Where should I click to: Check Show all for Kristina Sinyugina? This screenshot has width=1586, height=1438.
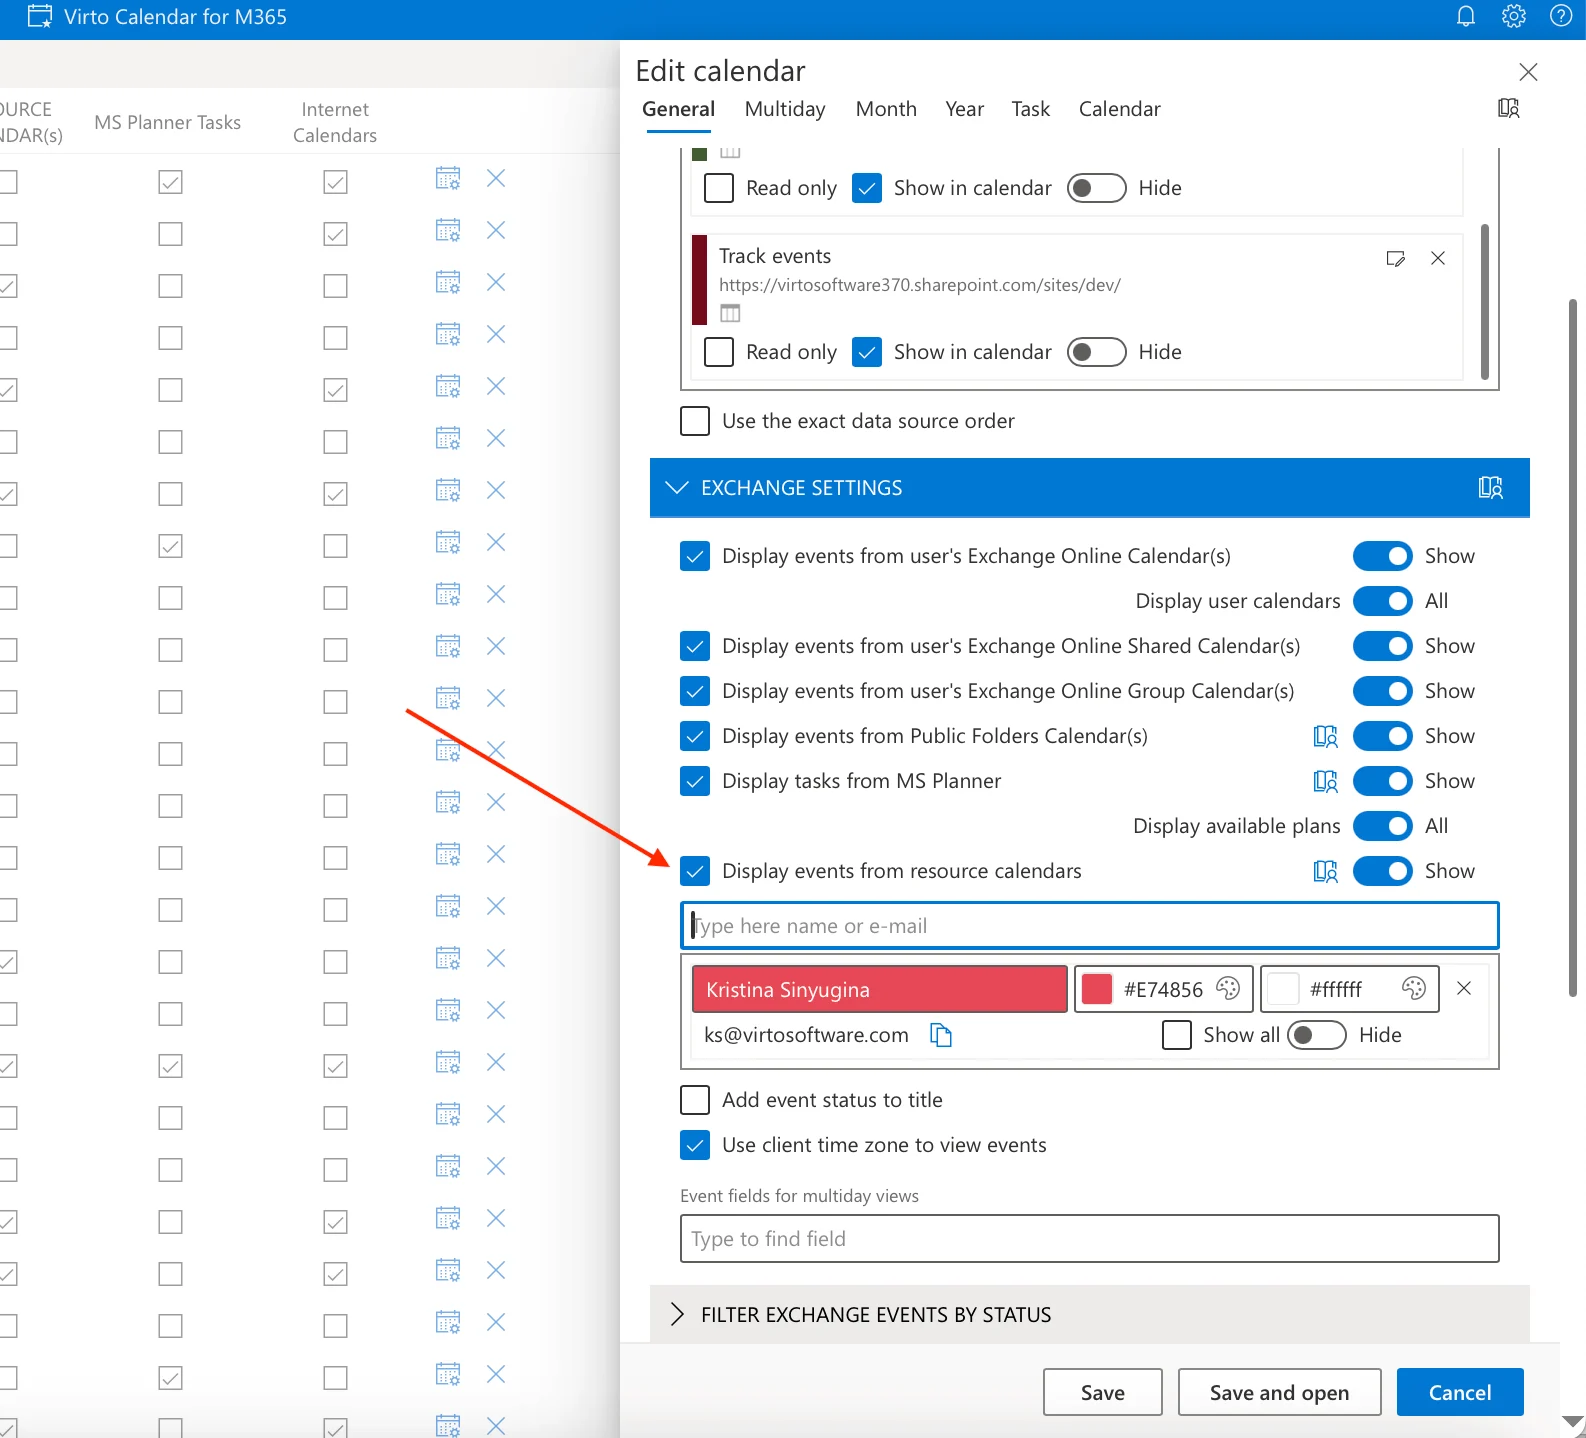1177,1035
